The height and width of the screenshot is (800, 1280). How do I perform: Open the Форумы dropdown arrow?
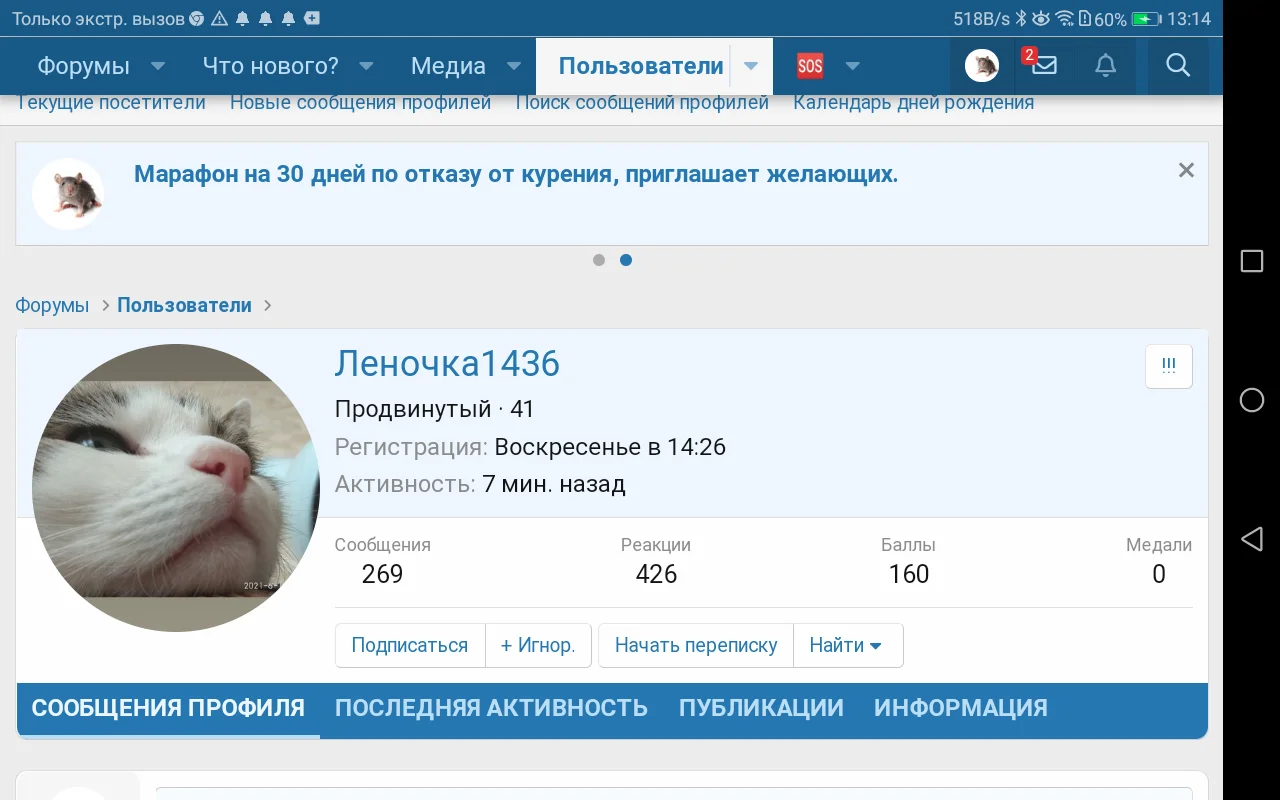tap(158, 65)
